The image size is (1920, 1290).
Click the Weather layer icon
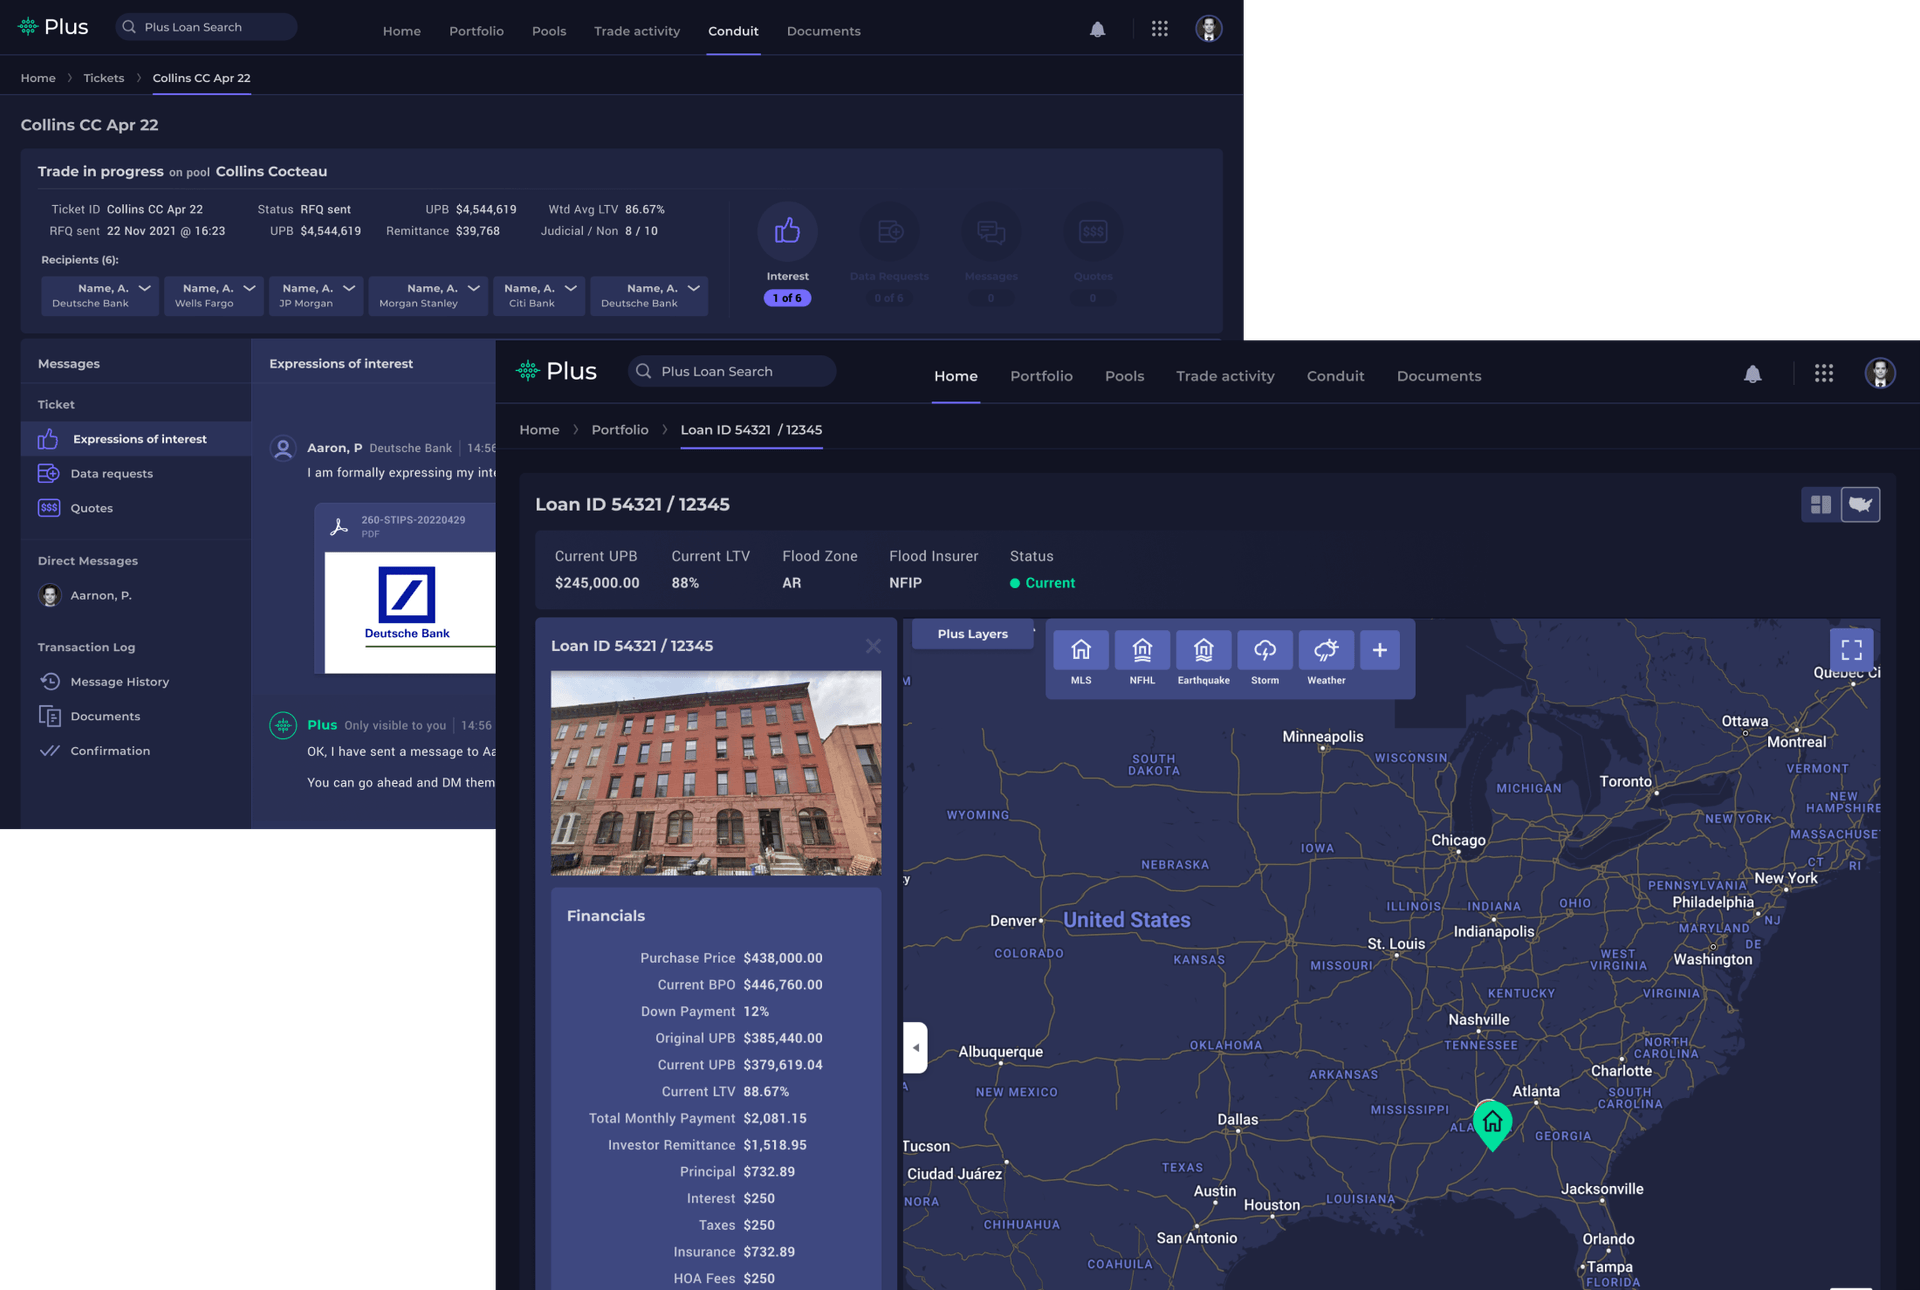[1326, 651]
